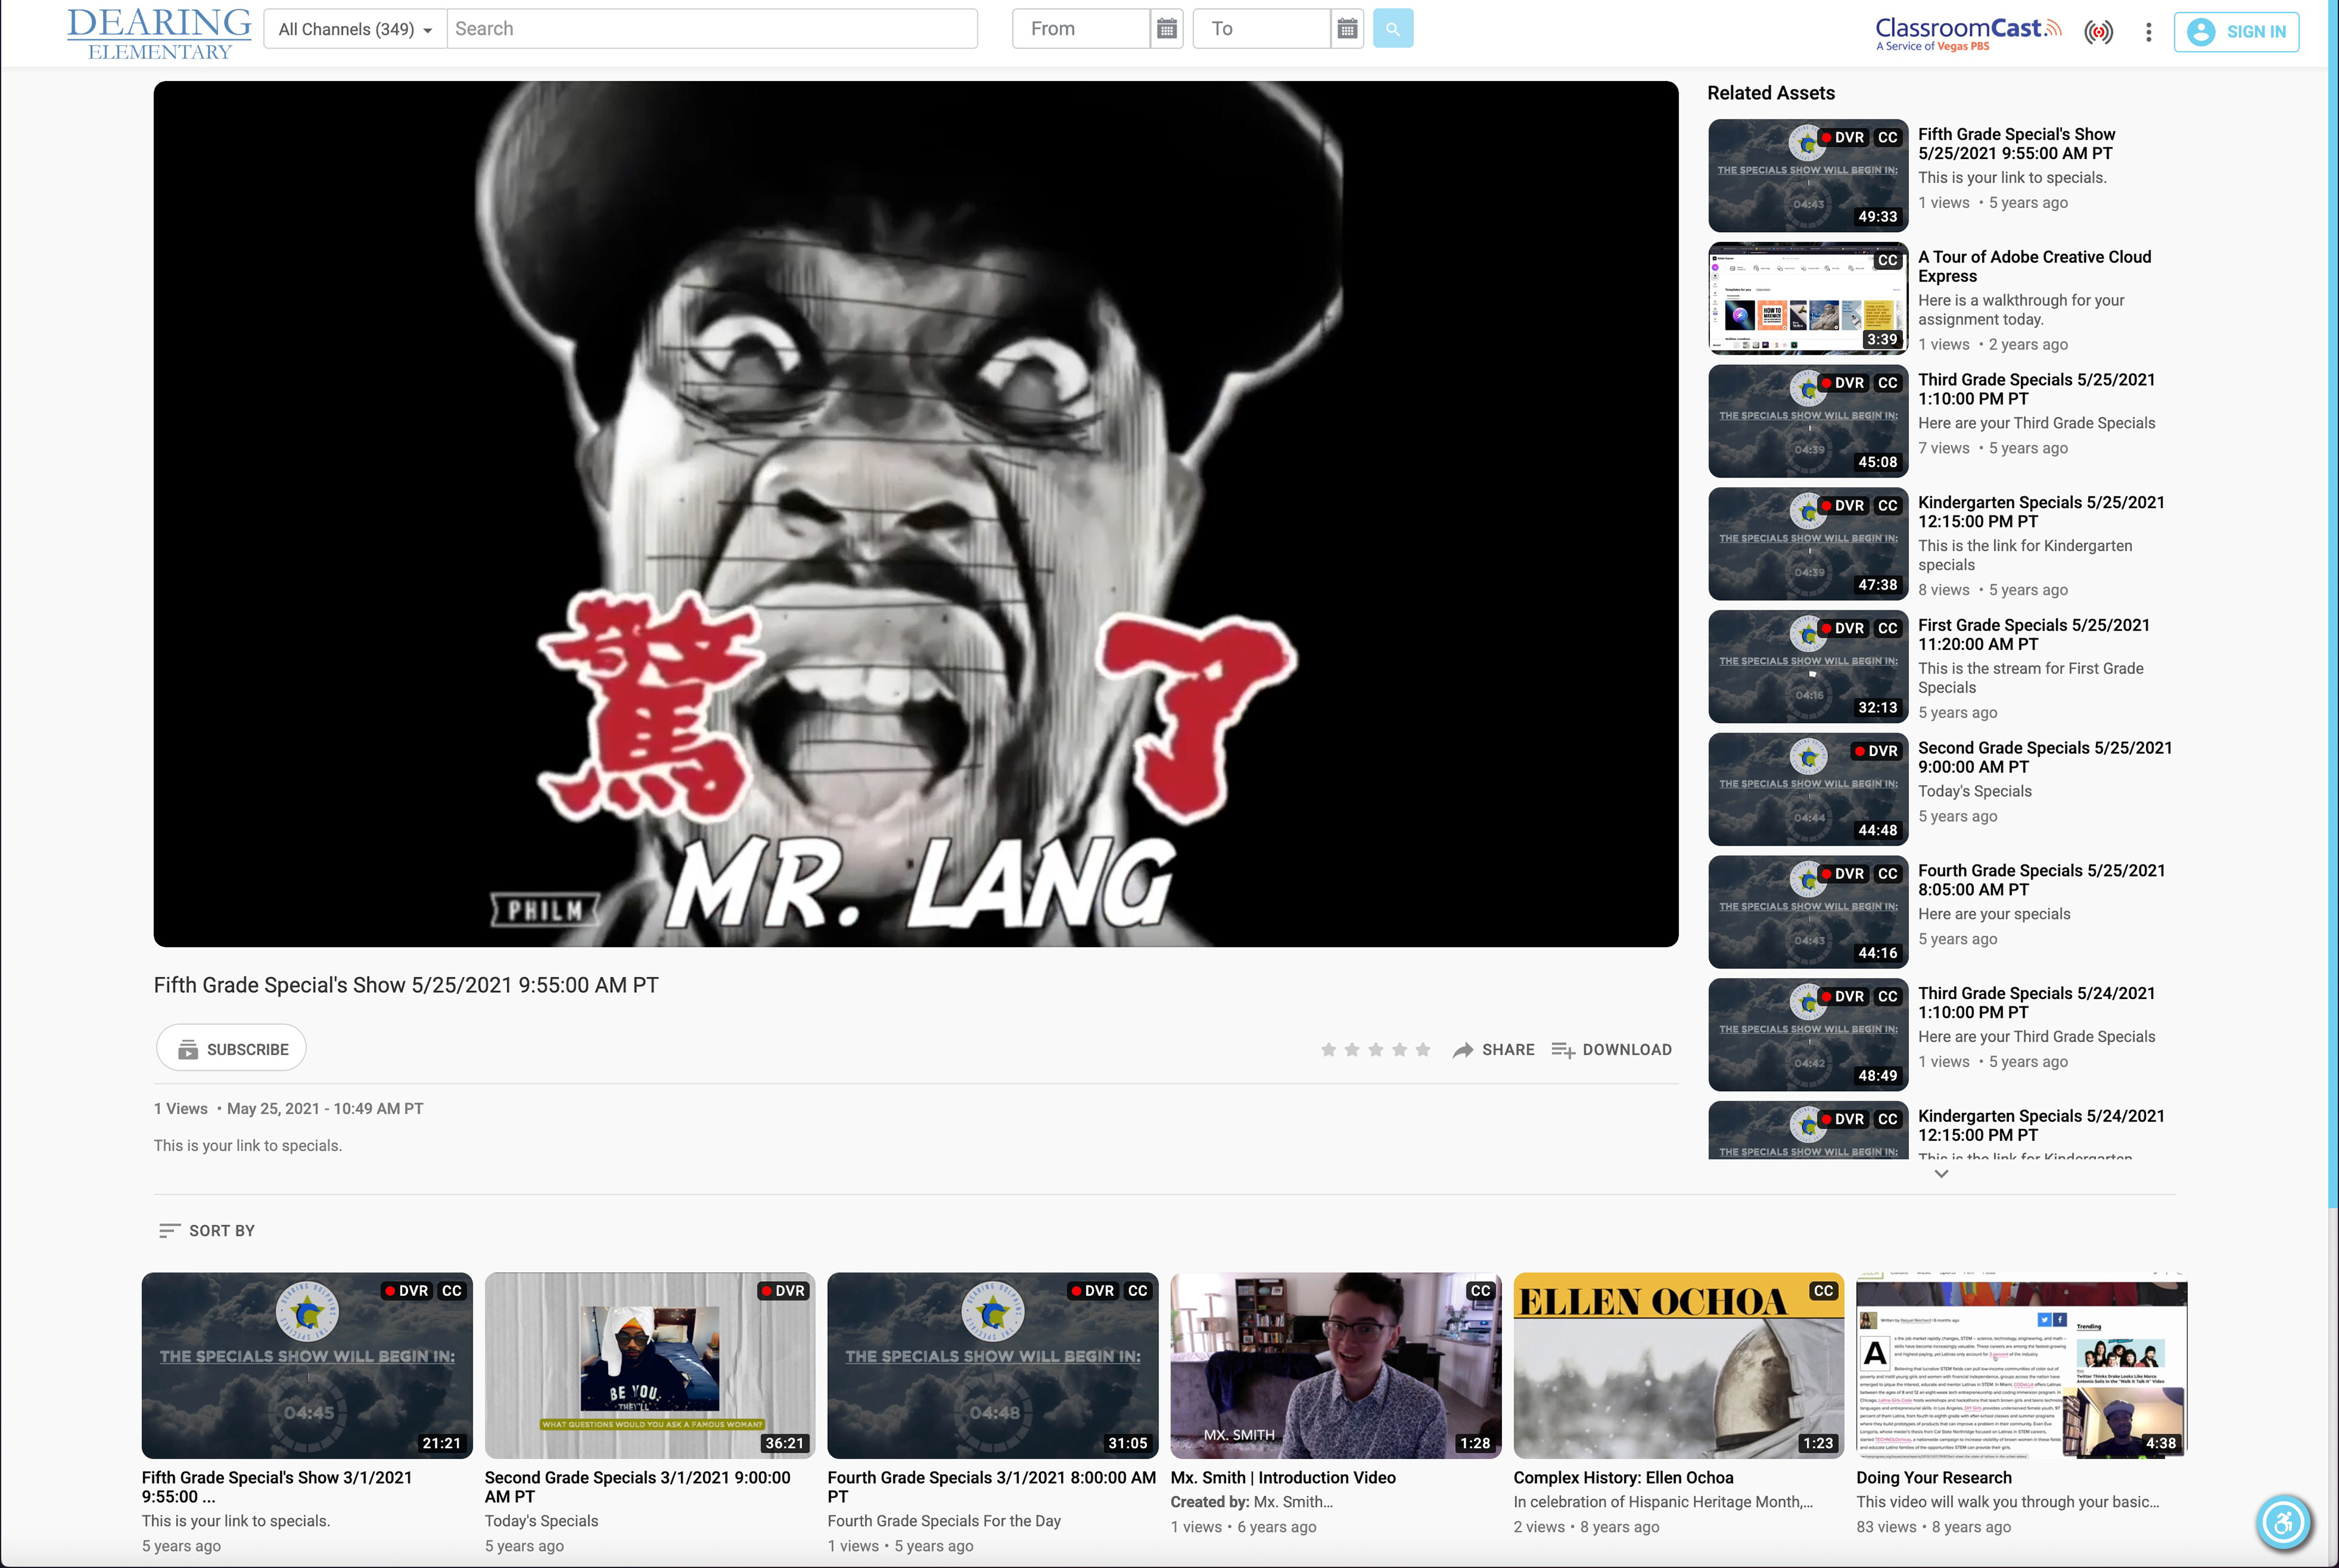Screen dimensions: 2339x1568
Task: Toggle Subscribe for this channel
Action: tap(231, 1049)
